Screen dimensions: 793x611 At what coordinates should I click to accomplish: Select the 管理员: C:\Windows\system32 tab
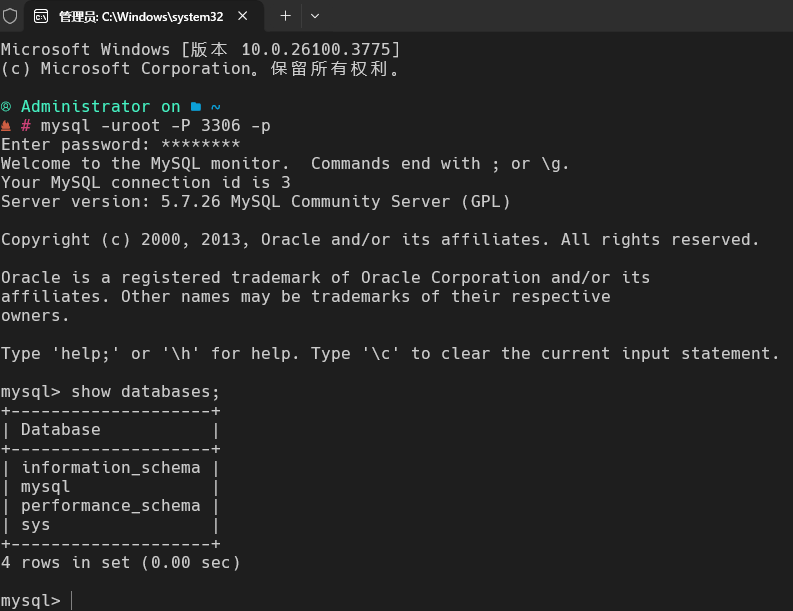pyautogui.click(x=140, y=16)
